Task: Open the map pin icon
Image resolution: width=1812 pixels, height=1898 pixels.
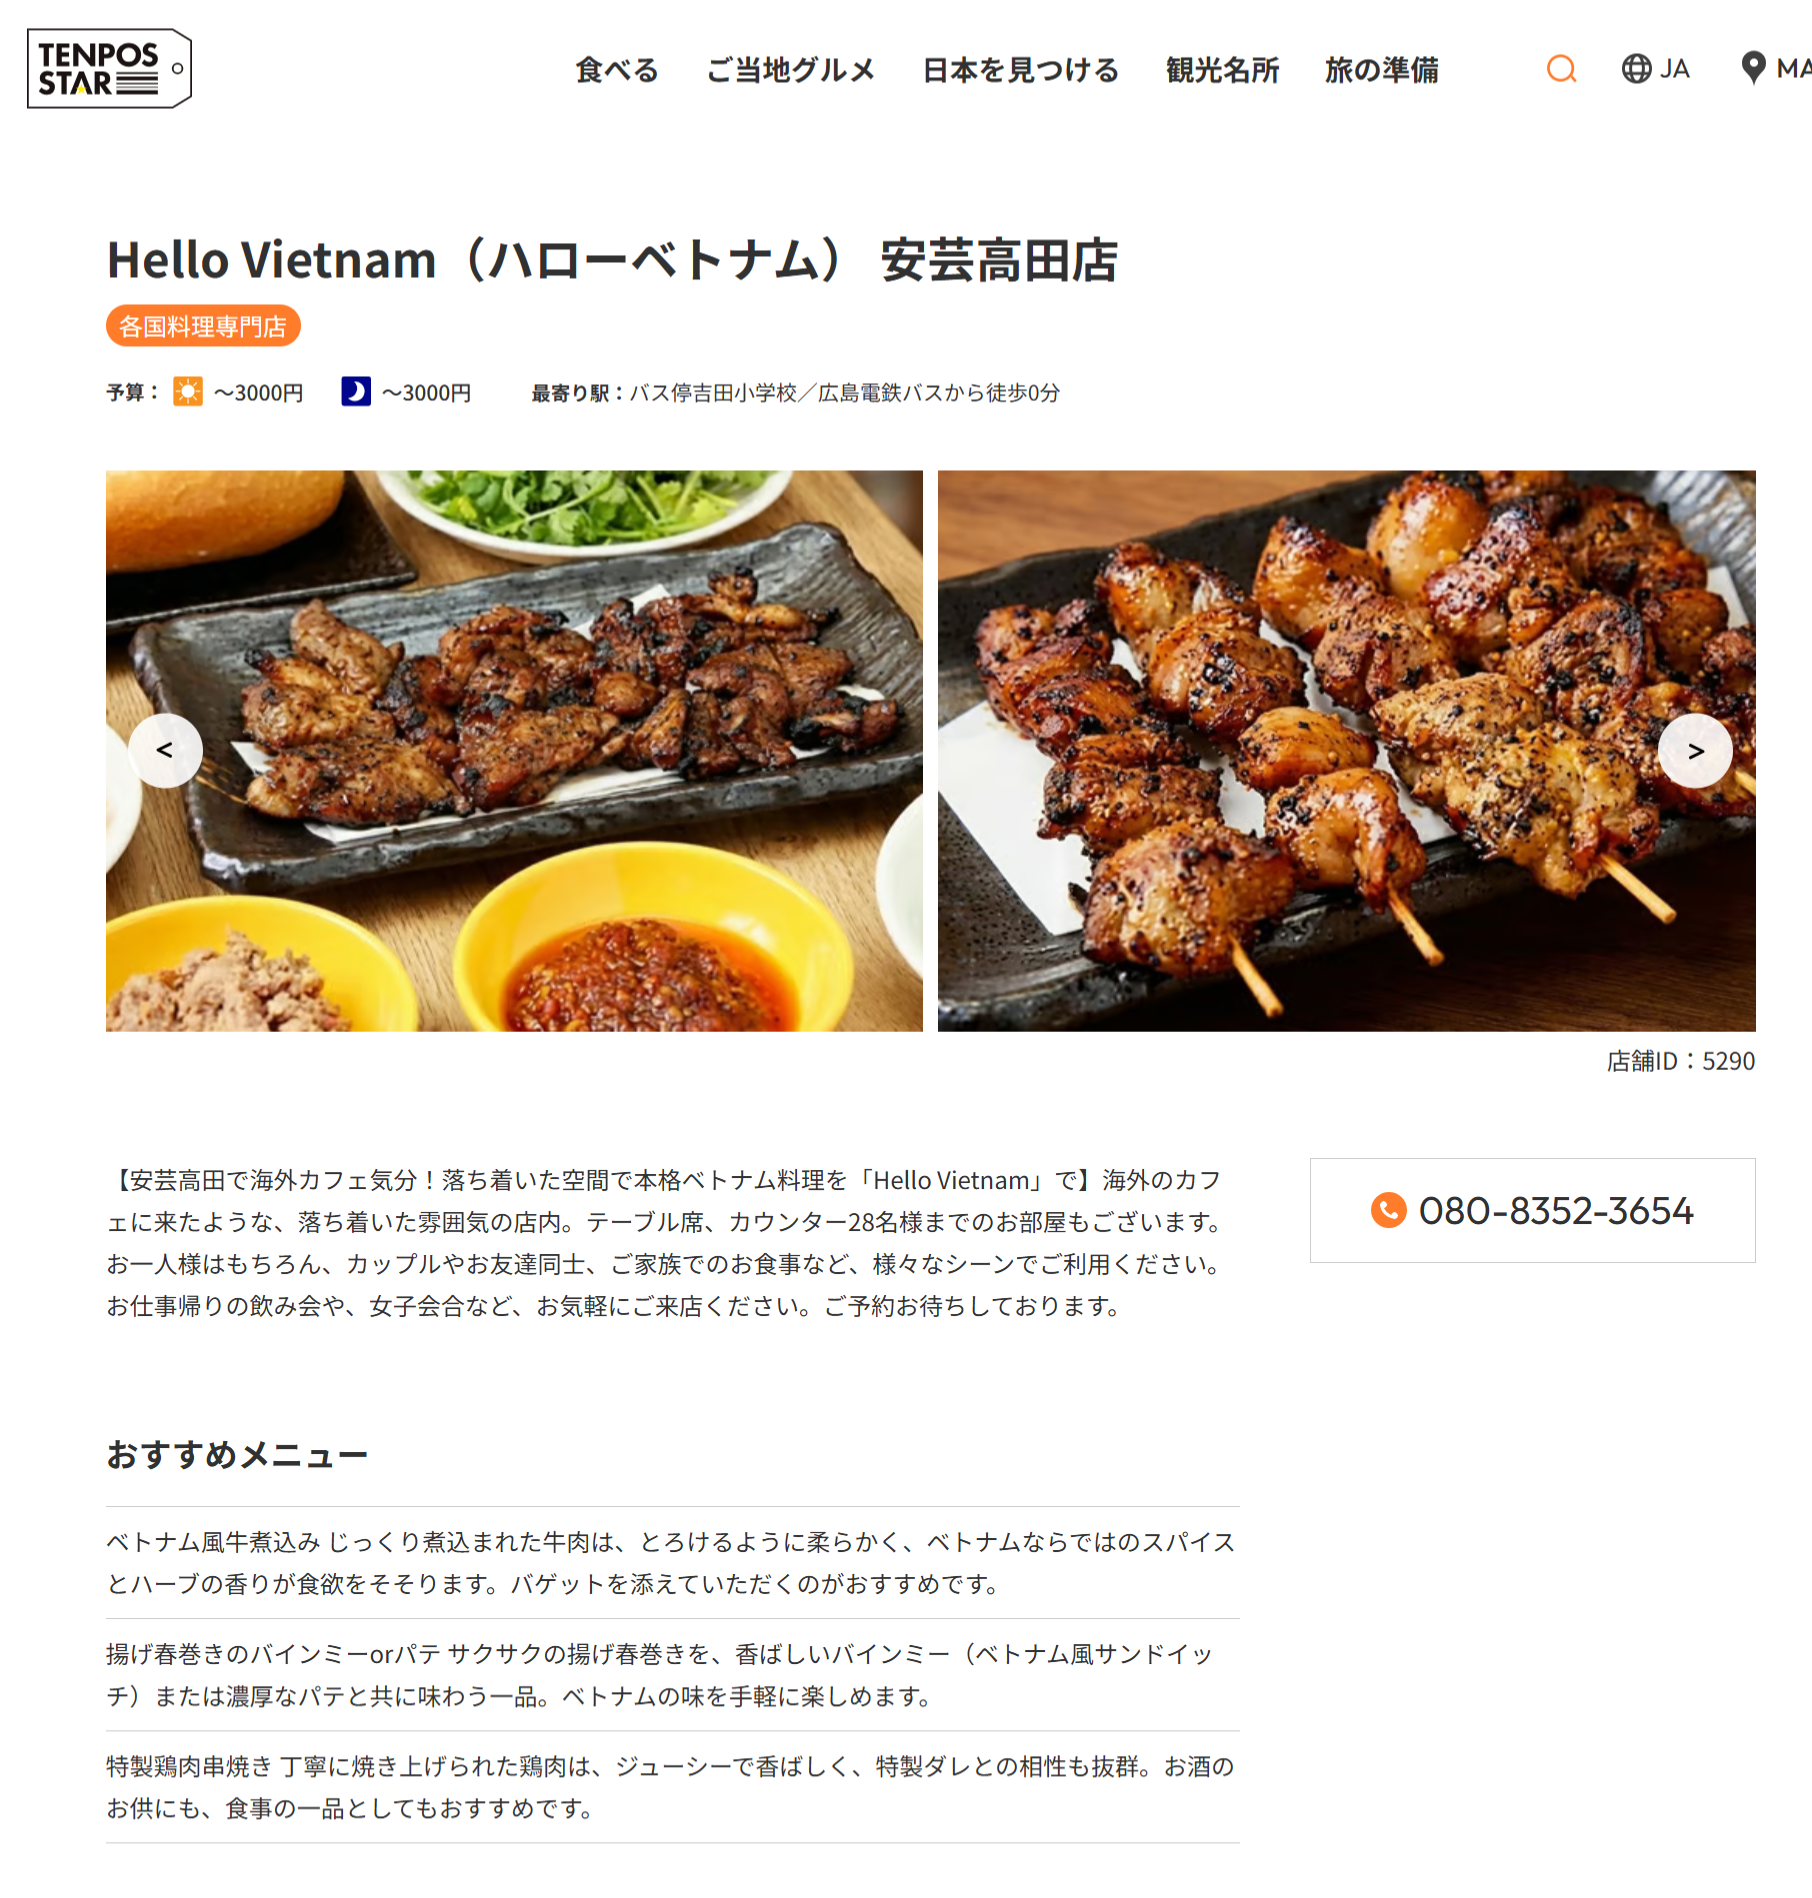Action: point(1752,68)
